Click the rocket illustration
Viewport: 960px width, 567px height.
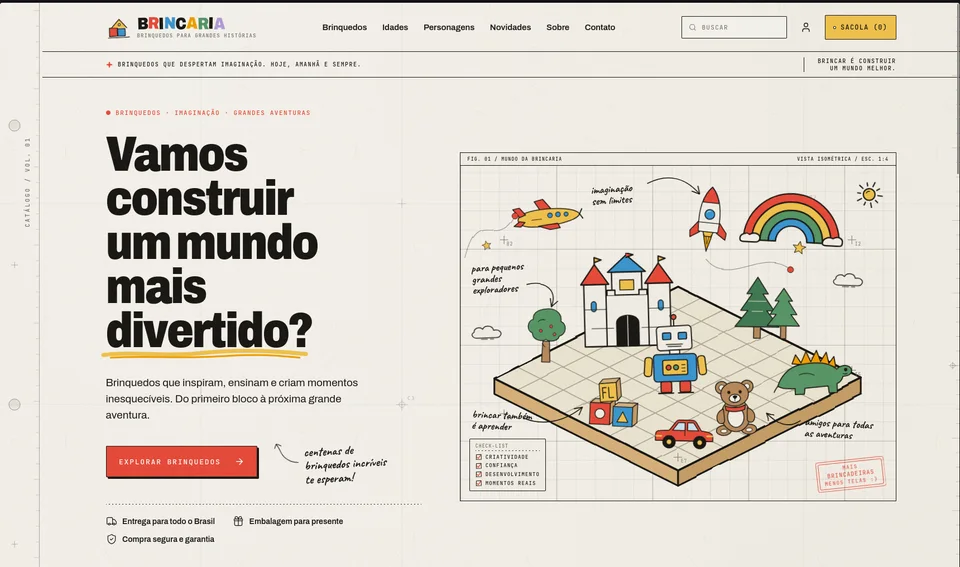point(708,217)
